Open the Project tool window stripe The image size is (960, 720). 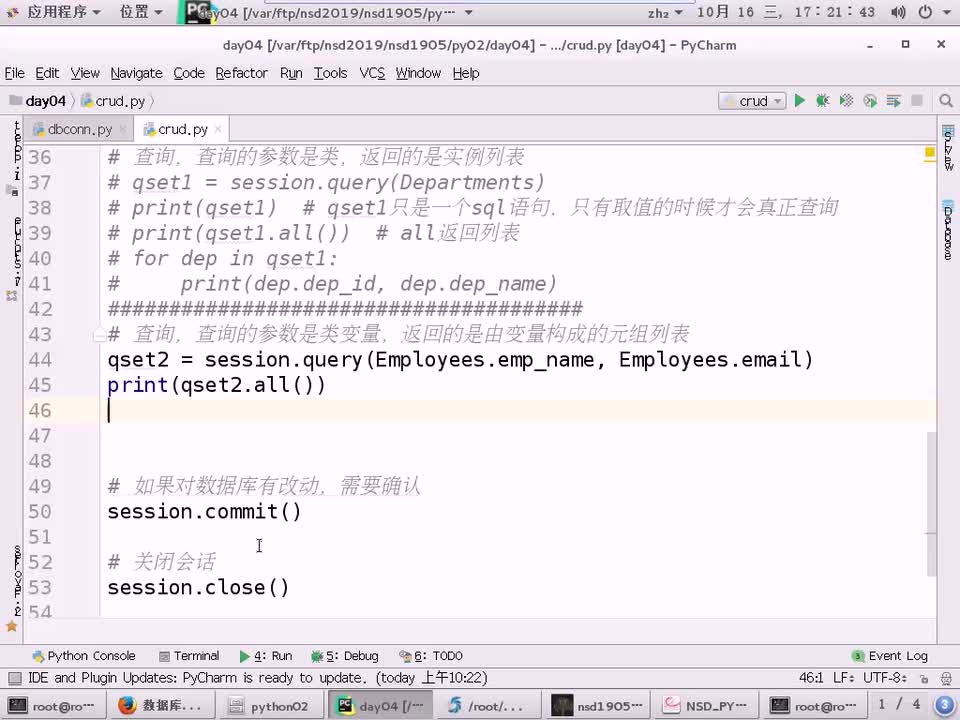(x=15, y=158)
